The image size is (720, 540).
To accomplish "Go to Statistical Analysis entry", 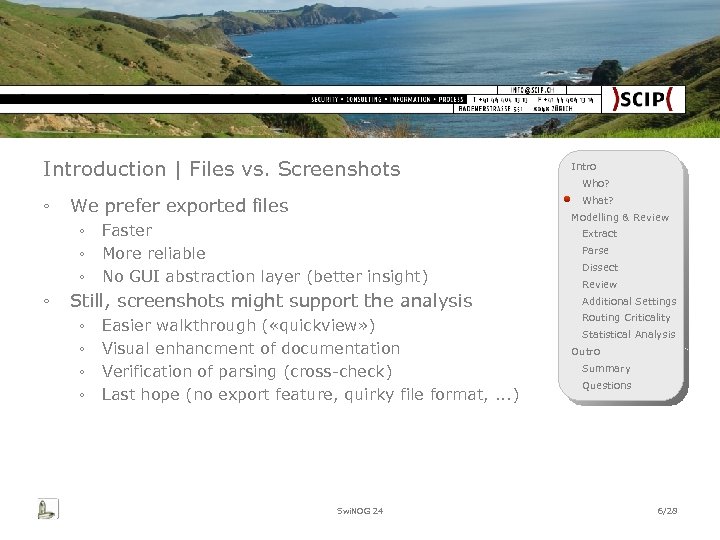I will [629, 335].
